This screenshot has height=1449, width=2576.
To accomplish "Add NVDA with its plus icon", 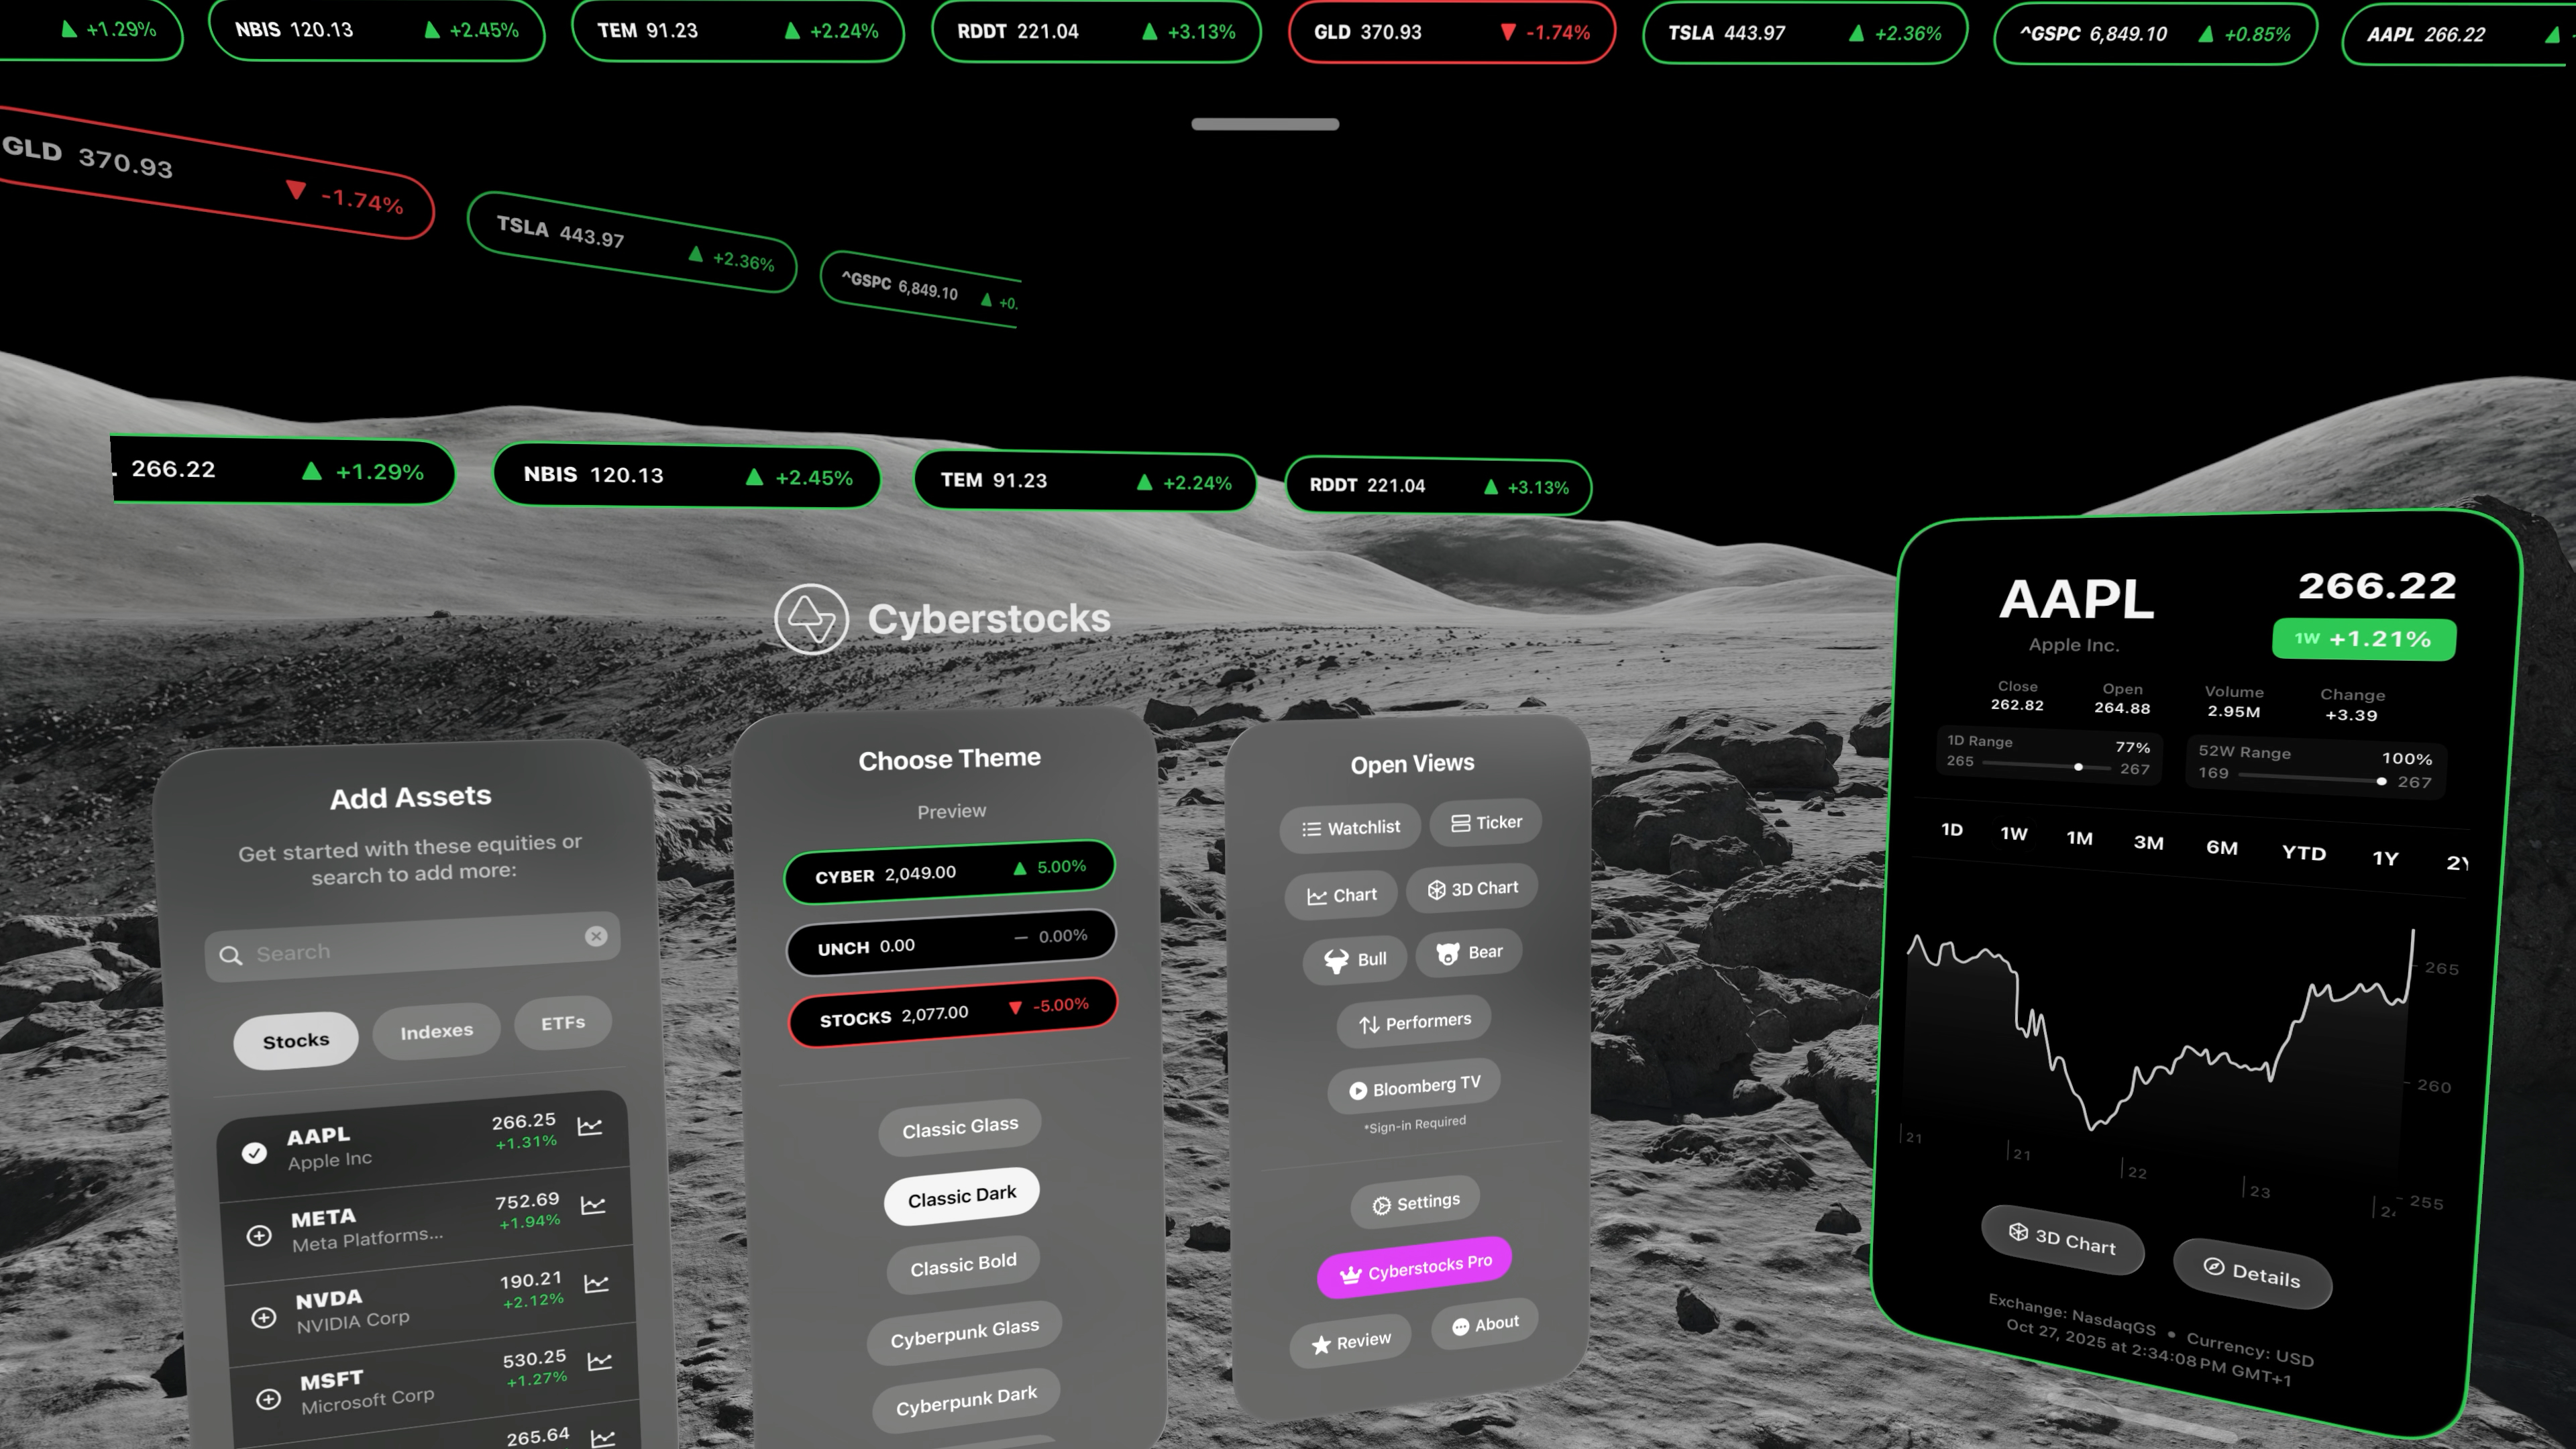I will 263,1317.
